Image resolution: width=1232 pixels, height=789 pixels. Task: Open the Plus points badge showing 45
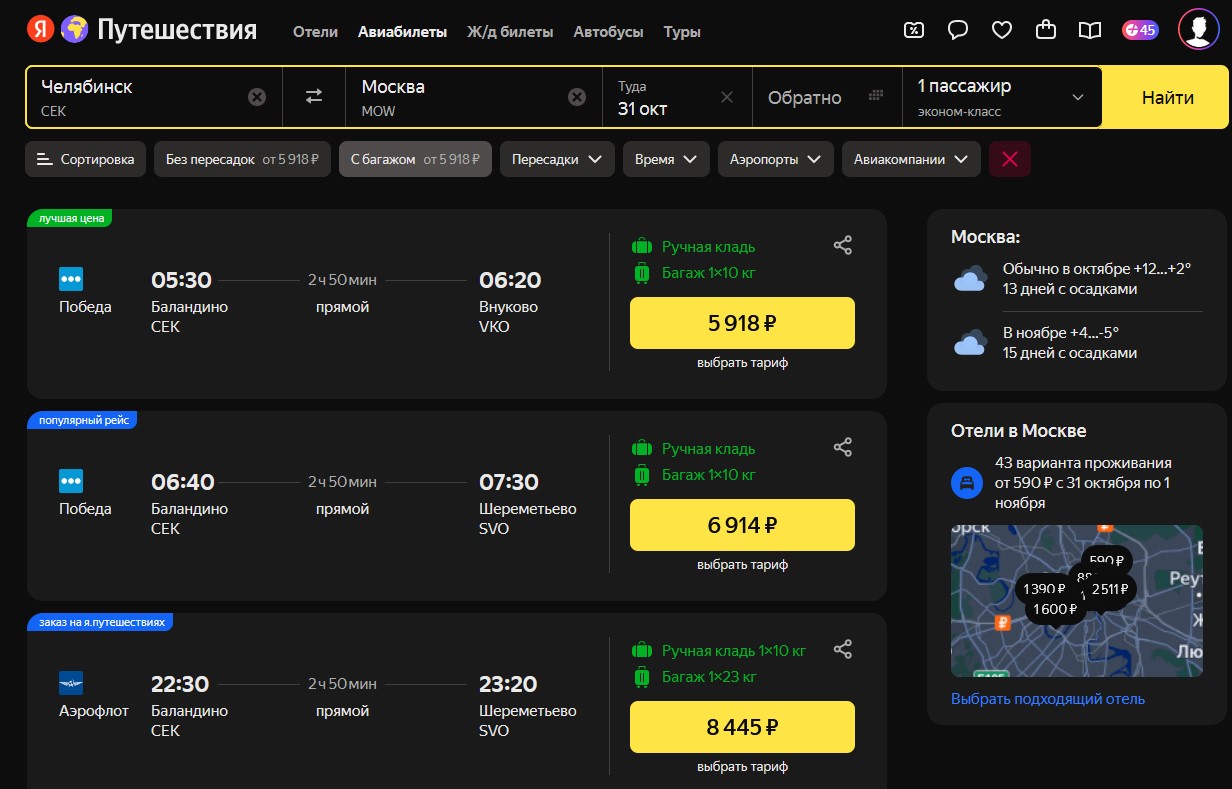pyautogui.click(x=1141, y=30)
